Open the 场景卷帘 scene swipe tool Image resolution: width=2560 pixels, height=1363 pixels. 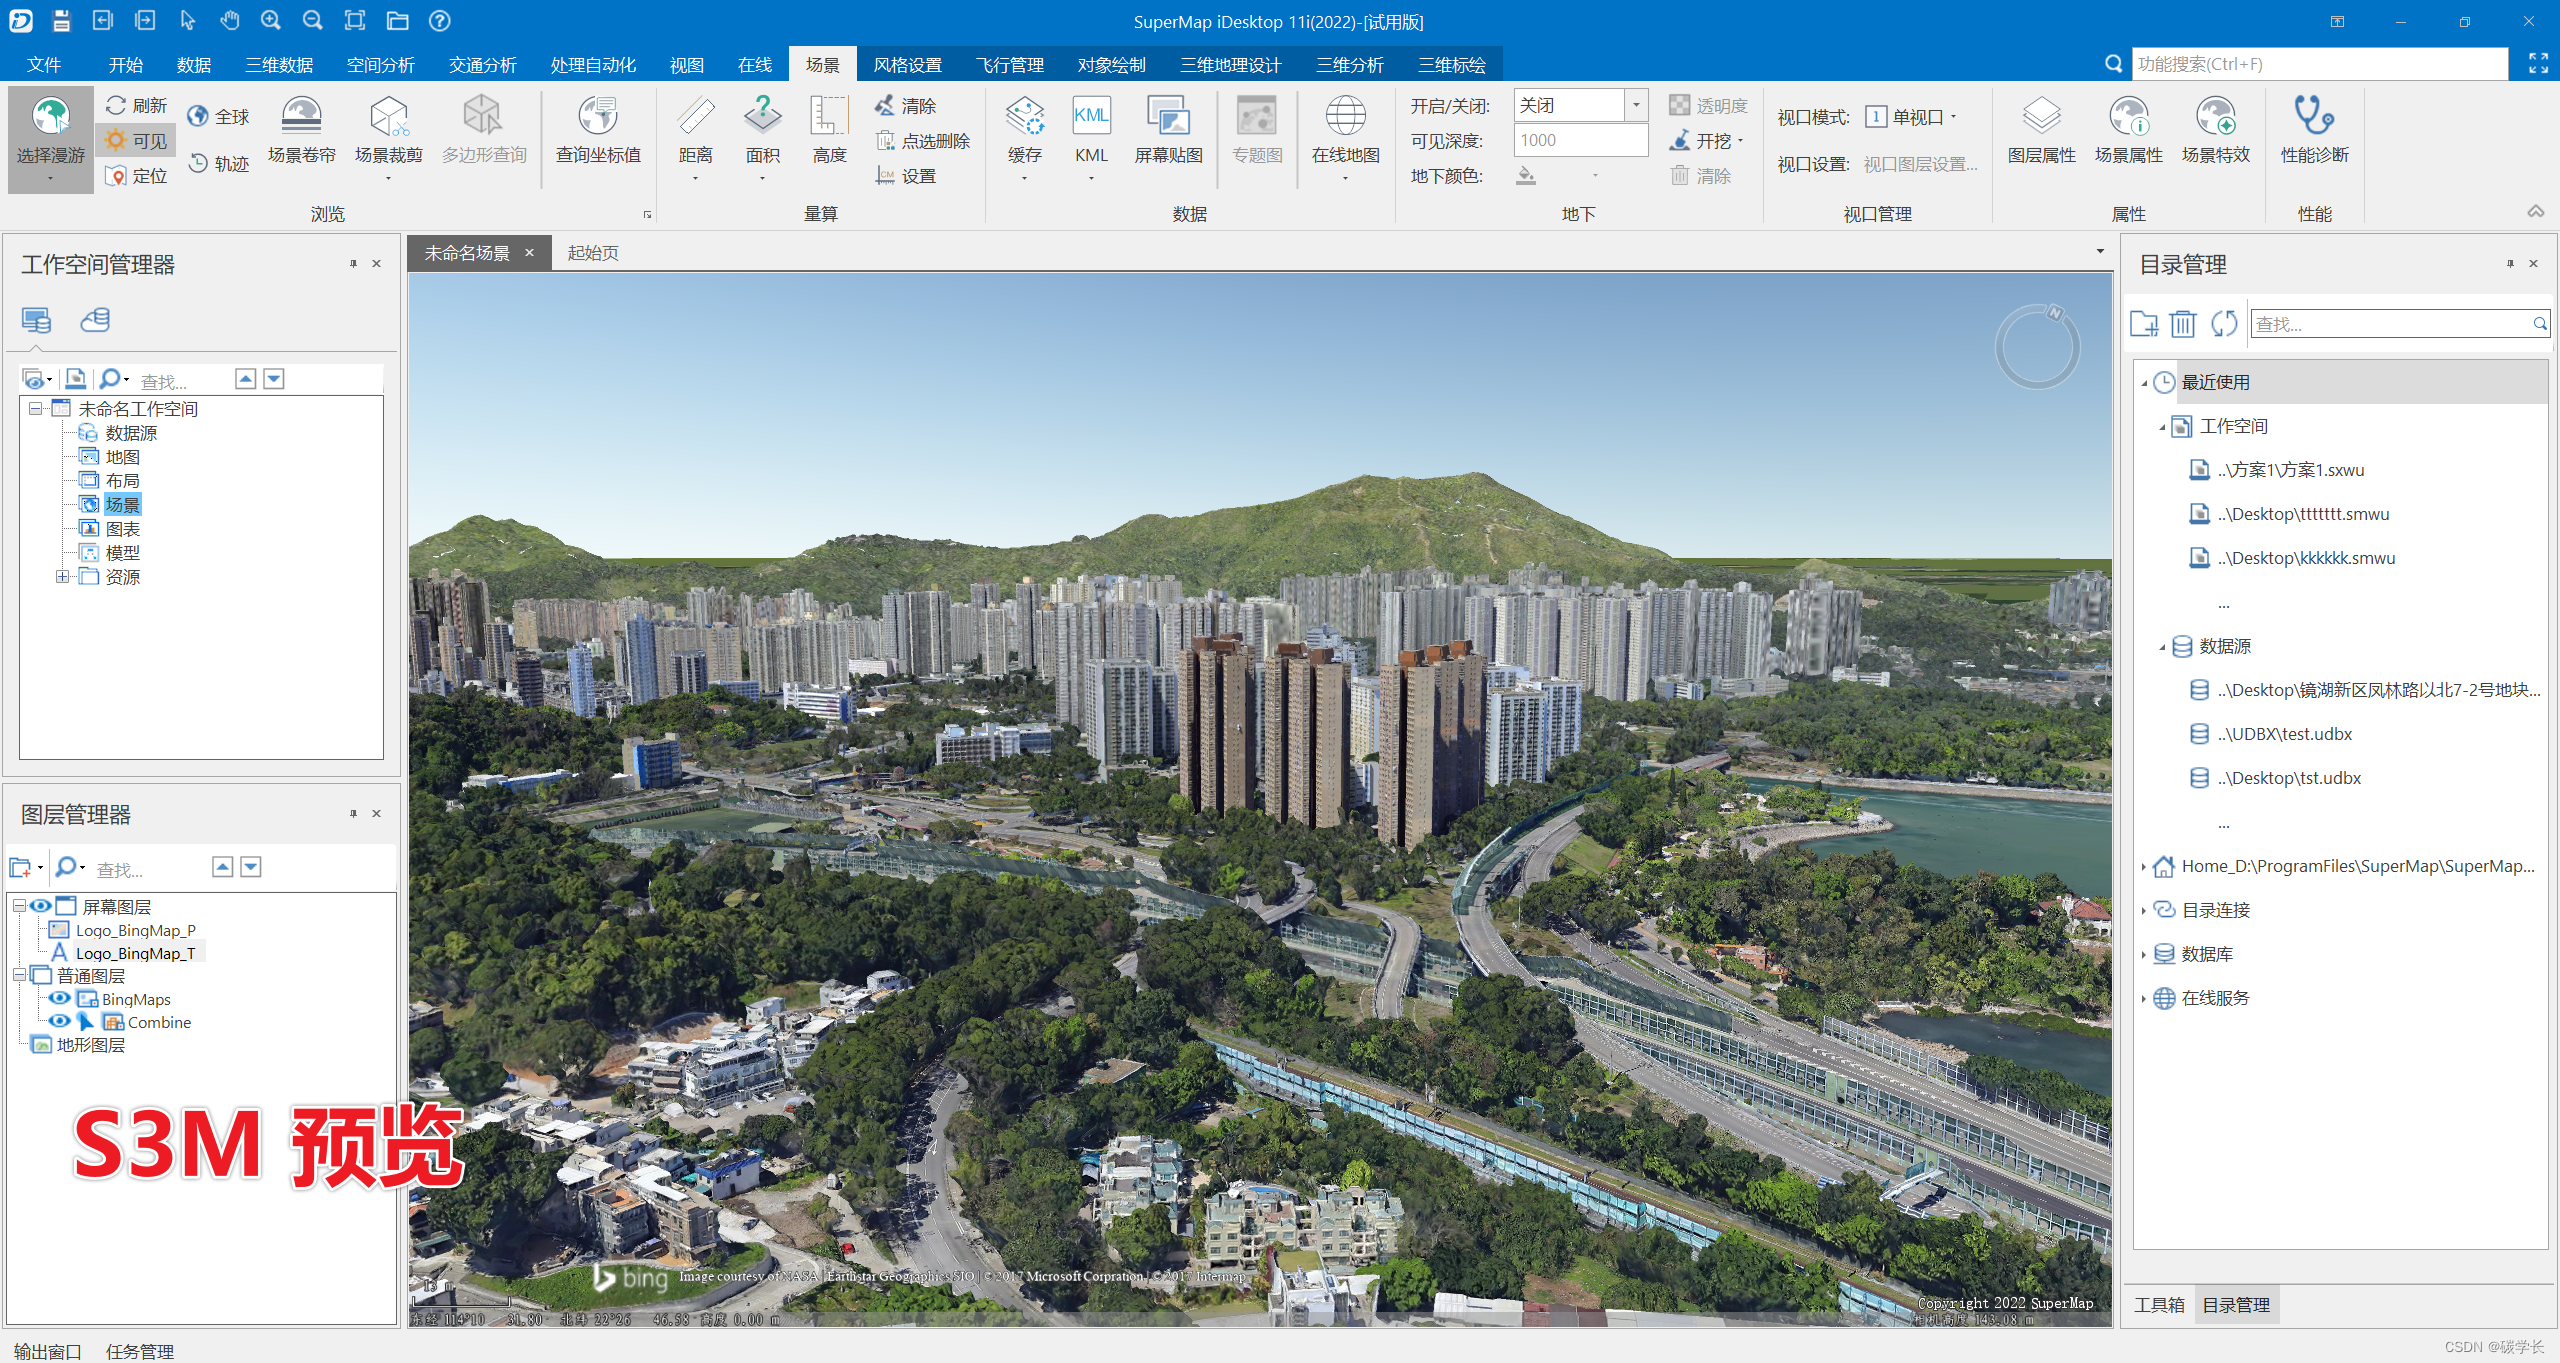pos(301,130)
